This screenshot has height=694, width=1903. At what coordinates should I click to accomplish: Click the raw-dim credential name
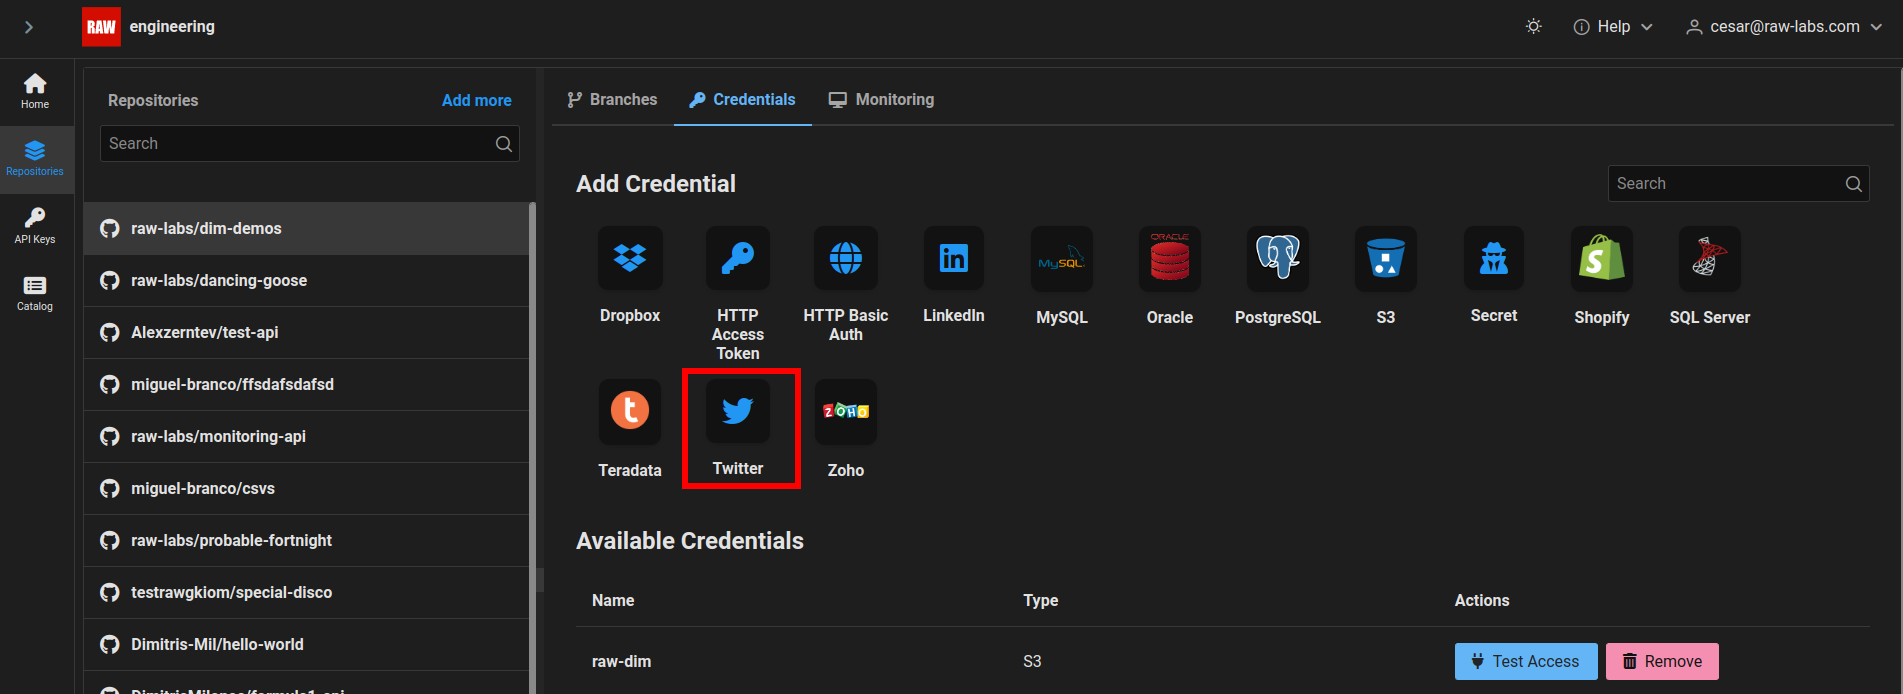(x=621, y=661)
